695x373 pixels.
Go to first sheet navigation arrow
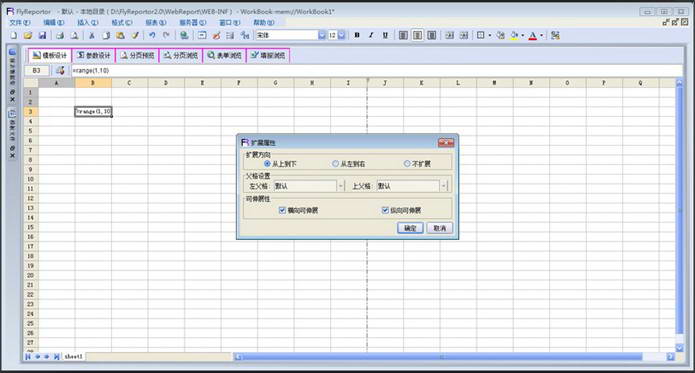click(28, 357)
